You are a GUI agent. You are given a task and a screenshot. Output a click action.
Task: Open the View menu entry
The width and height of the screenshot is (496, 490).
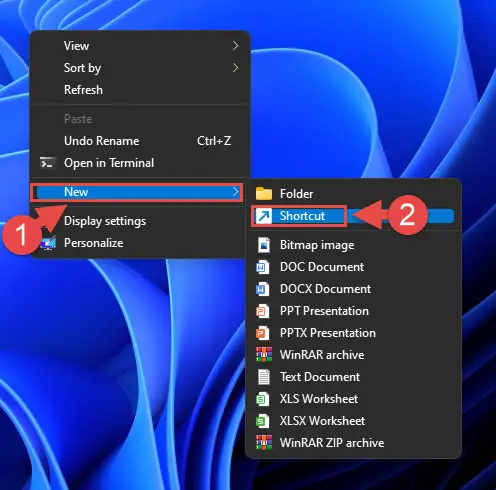point(140,46)
